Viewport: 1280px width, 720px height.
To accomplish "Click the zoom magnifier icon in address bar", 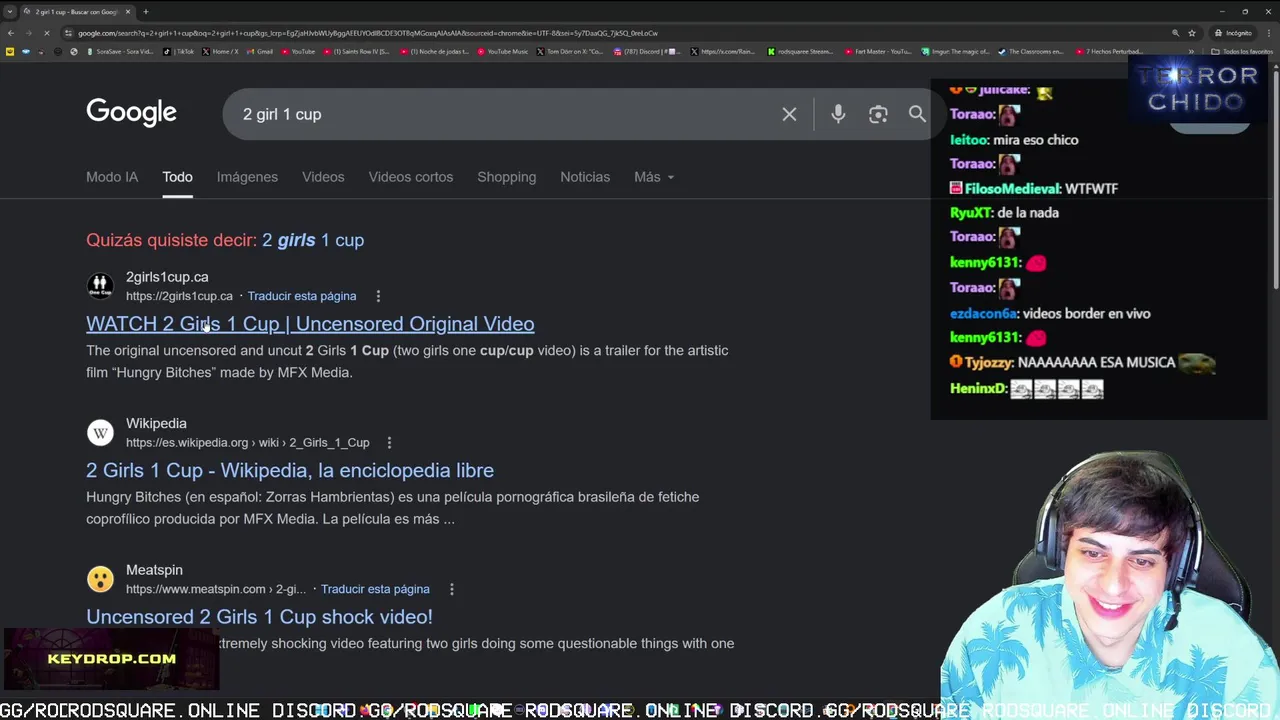I will pyautogui.click(x=1175, y=33).
